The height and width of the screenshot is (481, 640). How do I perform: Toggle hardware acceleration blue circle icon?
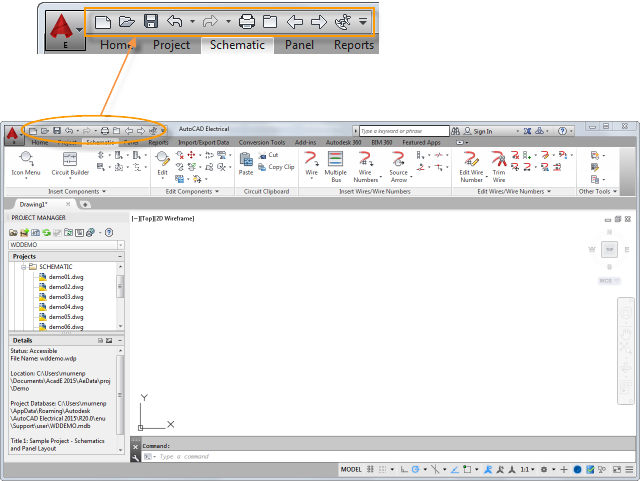577,469
